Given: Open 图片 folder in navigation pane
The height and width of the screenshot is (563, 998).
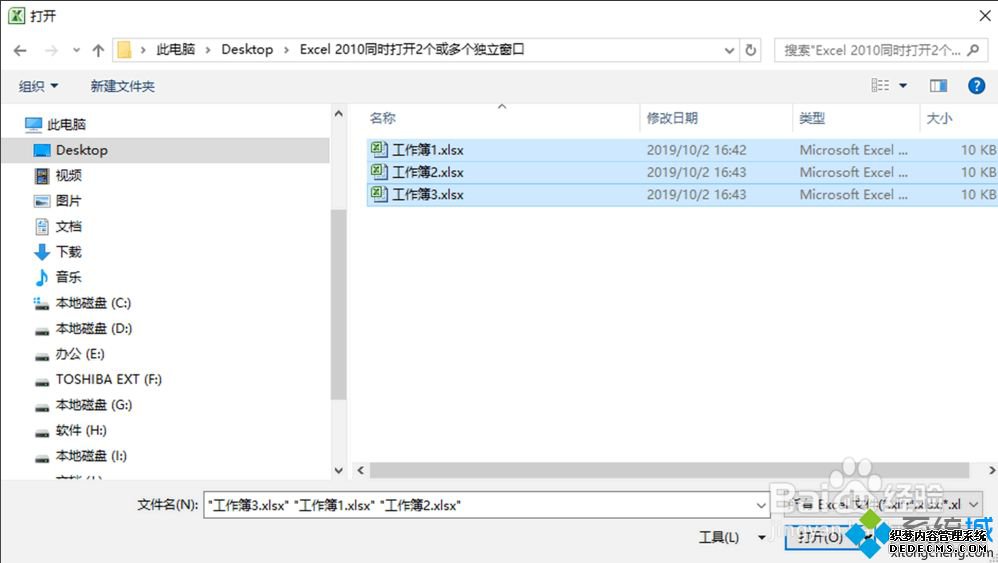Looking at the screenshot, I should [x=69, y=201].
